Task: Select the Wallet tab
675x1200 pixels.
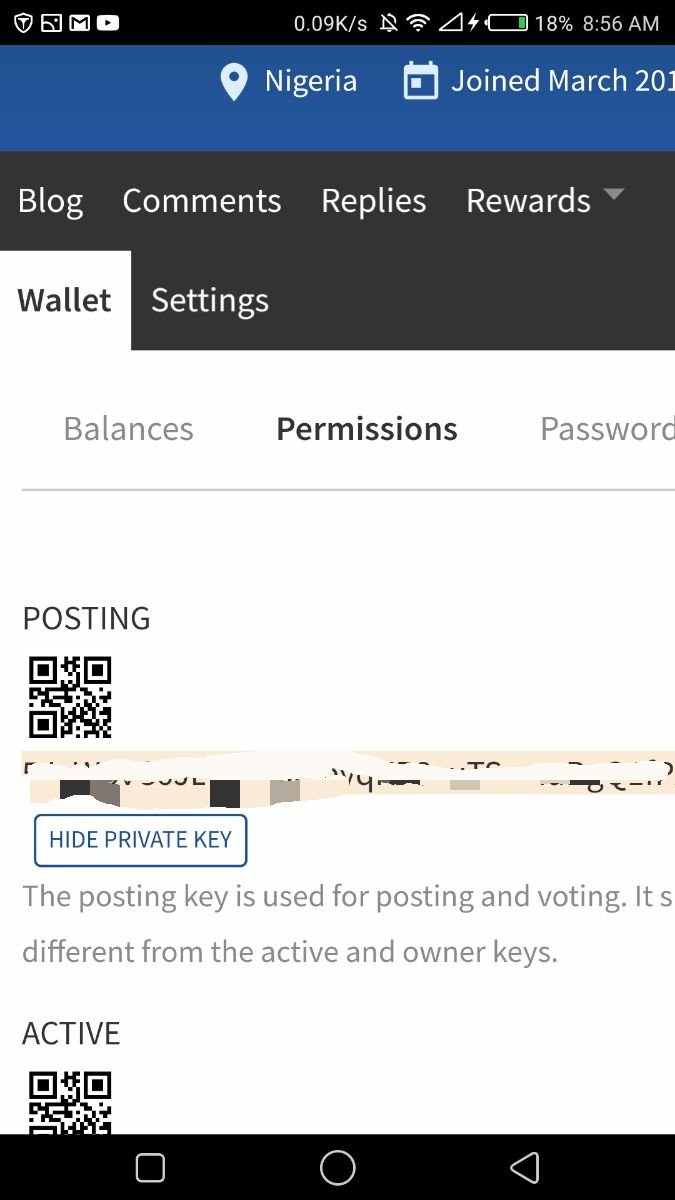Action: pyautogui.click(x=65, y=300)
